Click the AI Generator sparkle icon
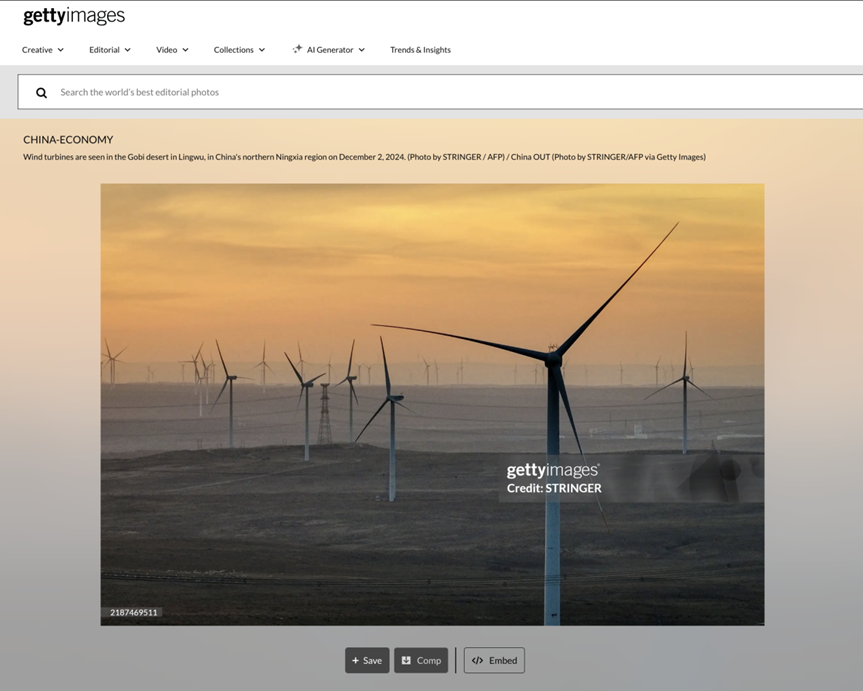 [x=297, y=49]
